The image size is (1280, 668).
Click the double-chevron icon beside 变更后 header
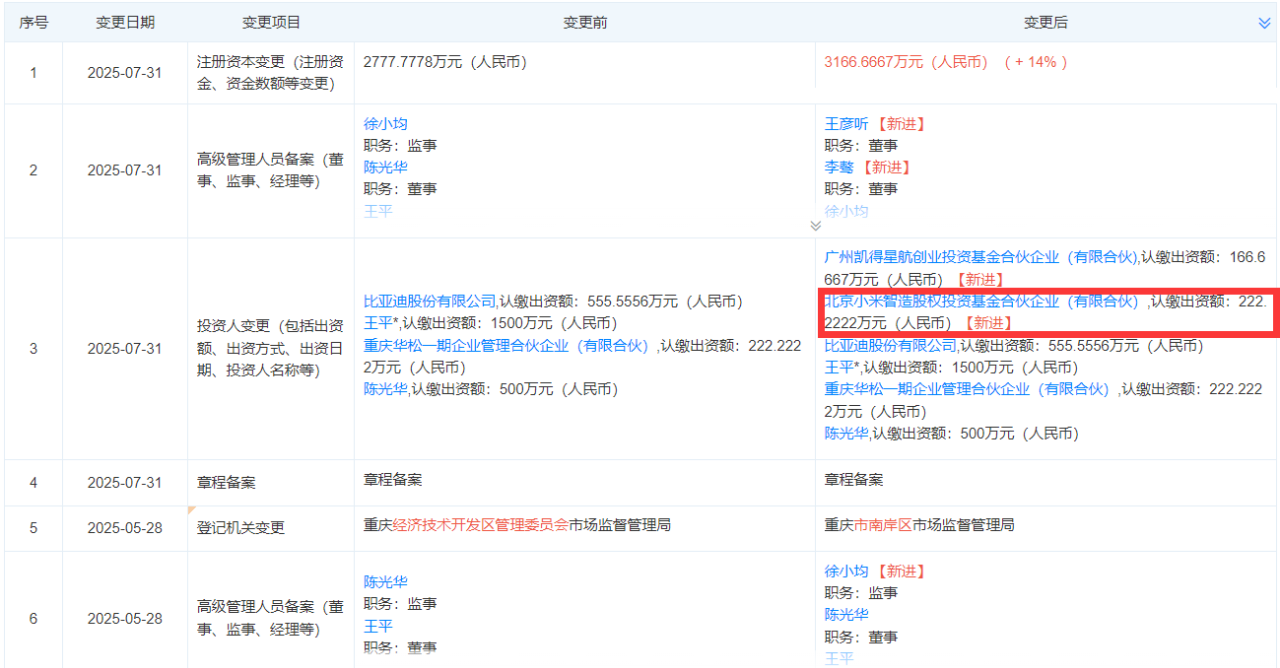1264,23
